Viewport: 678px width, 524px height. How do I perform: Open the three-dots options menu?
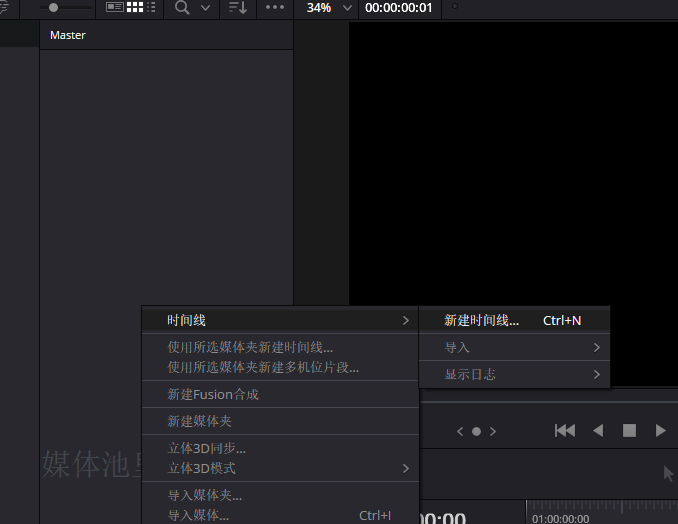(x=275, y=8)
